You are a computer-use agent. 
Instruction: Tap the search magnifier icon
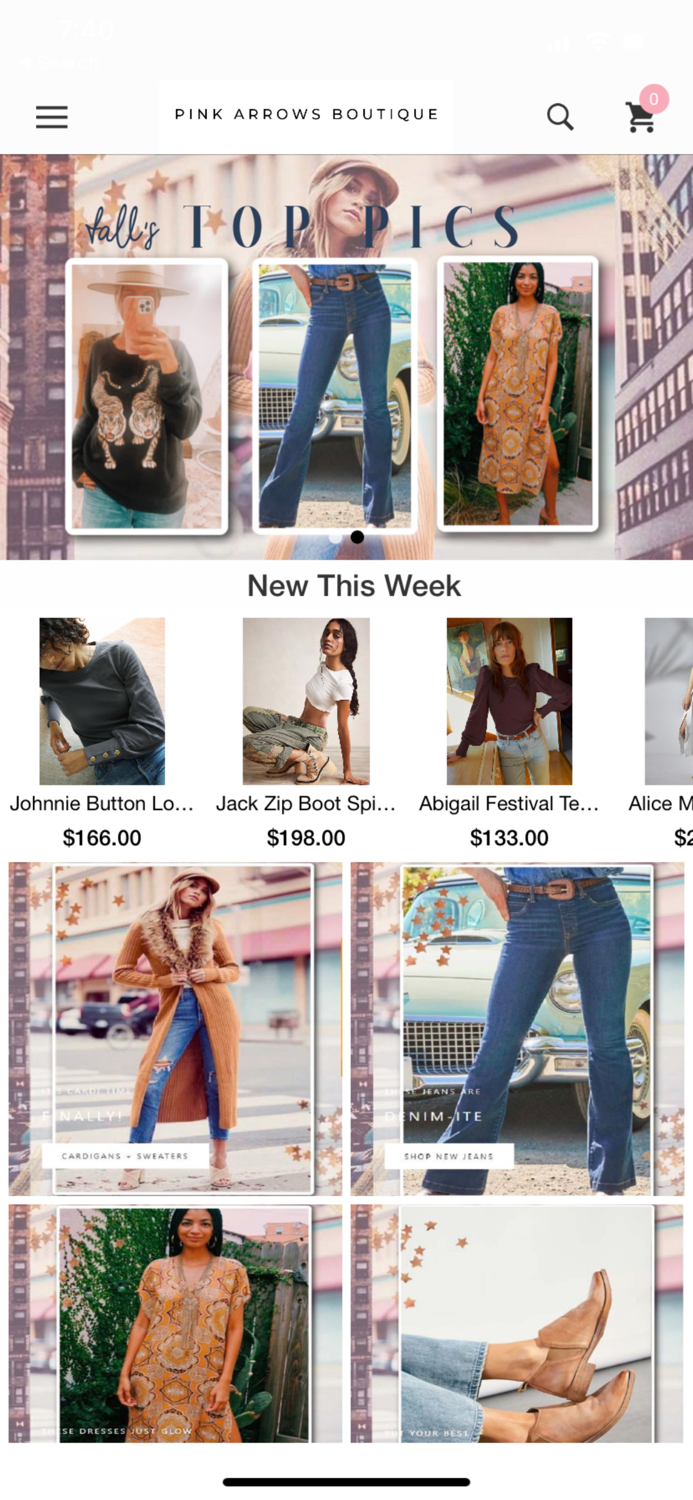(x=560, y=117)
